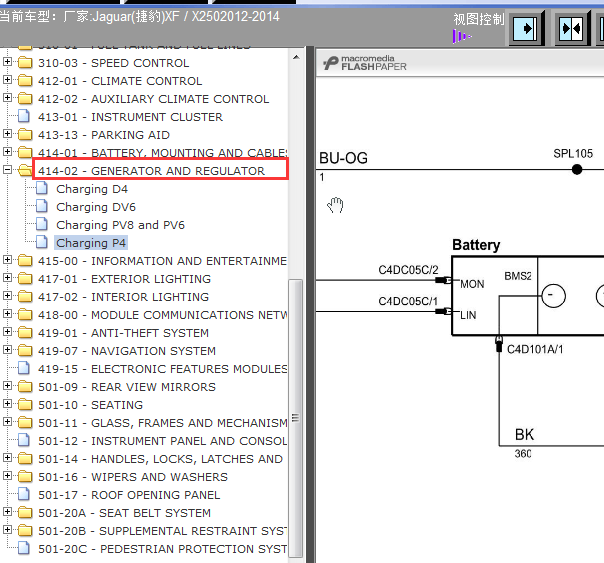Expand the 412-02 Auxiliary Climate Control node
Screen dimensions: 604x563
[x=7, y=98]
